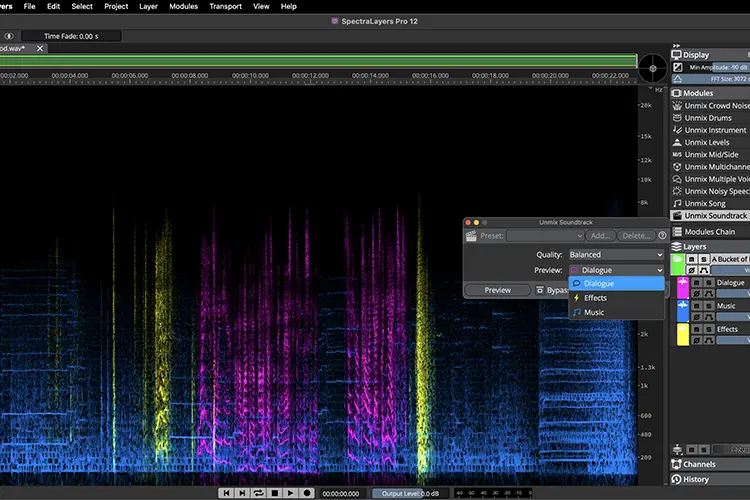Mute the Dialogue layer

(697, 283)
